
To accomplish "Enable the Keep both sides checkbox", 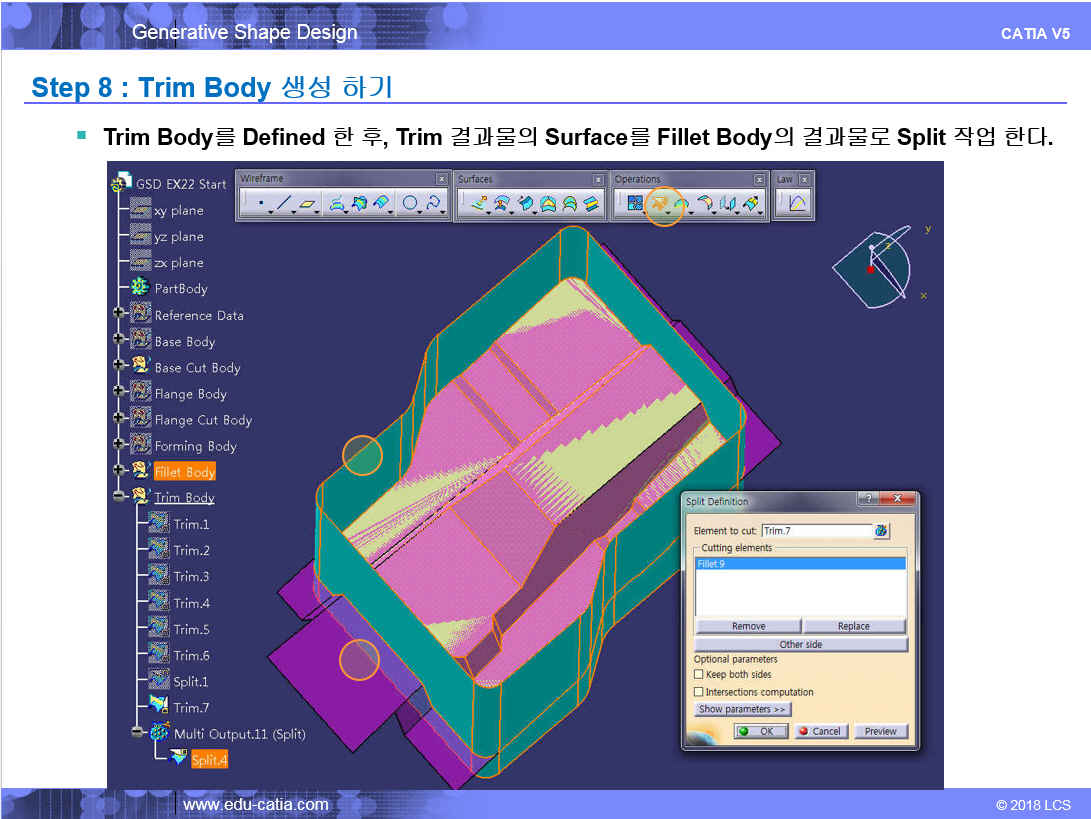I will coord(699,675).
